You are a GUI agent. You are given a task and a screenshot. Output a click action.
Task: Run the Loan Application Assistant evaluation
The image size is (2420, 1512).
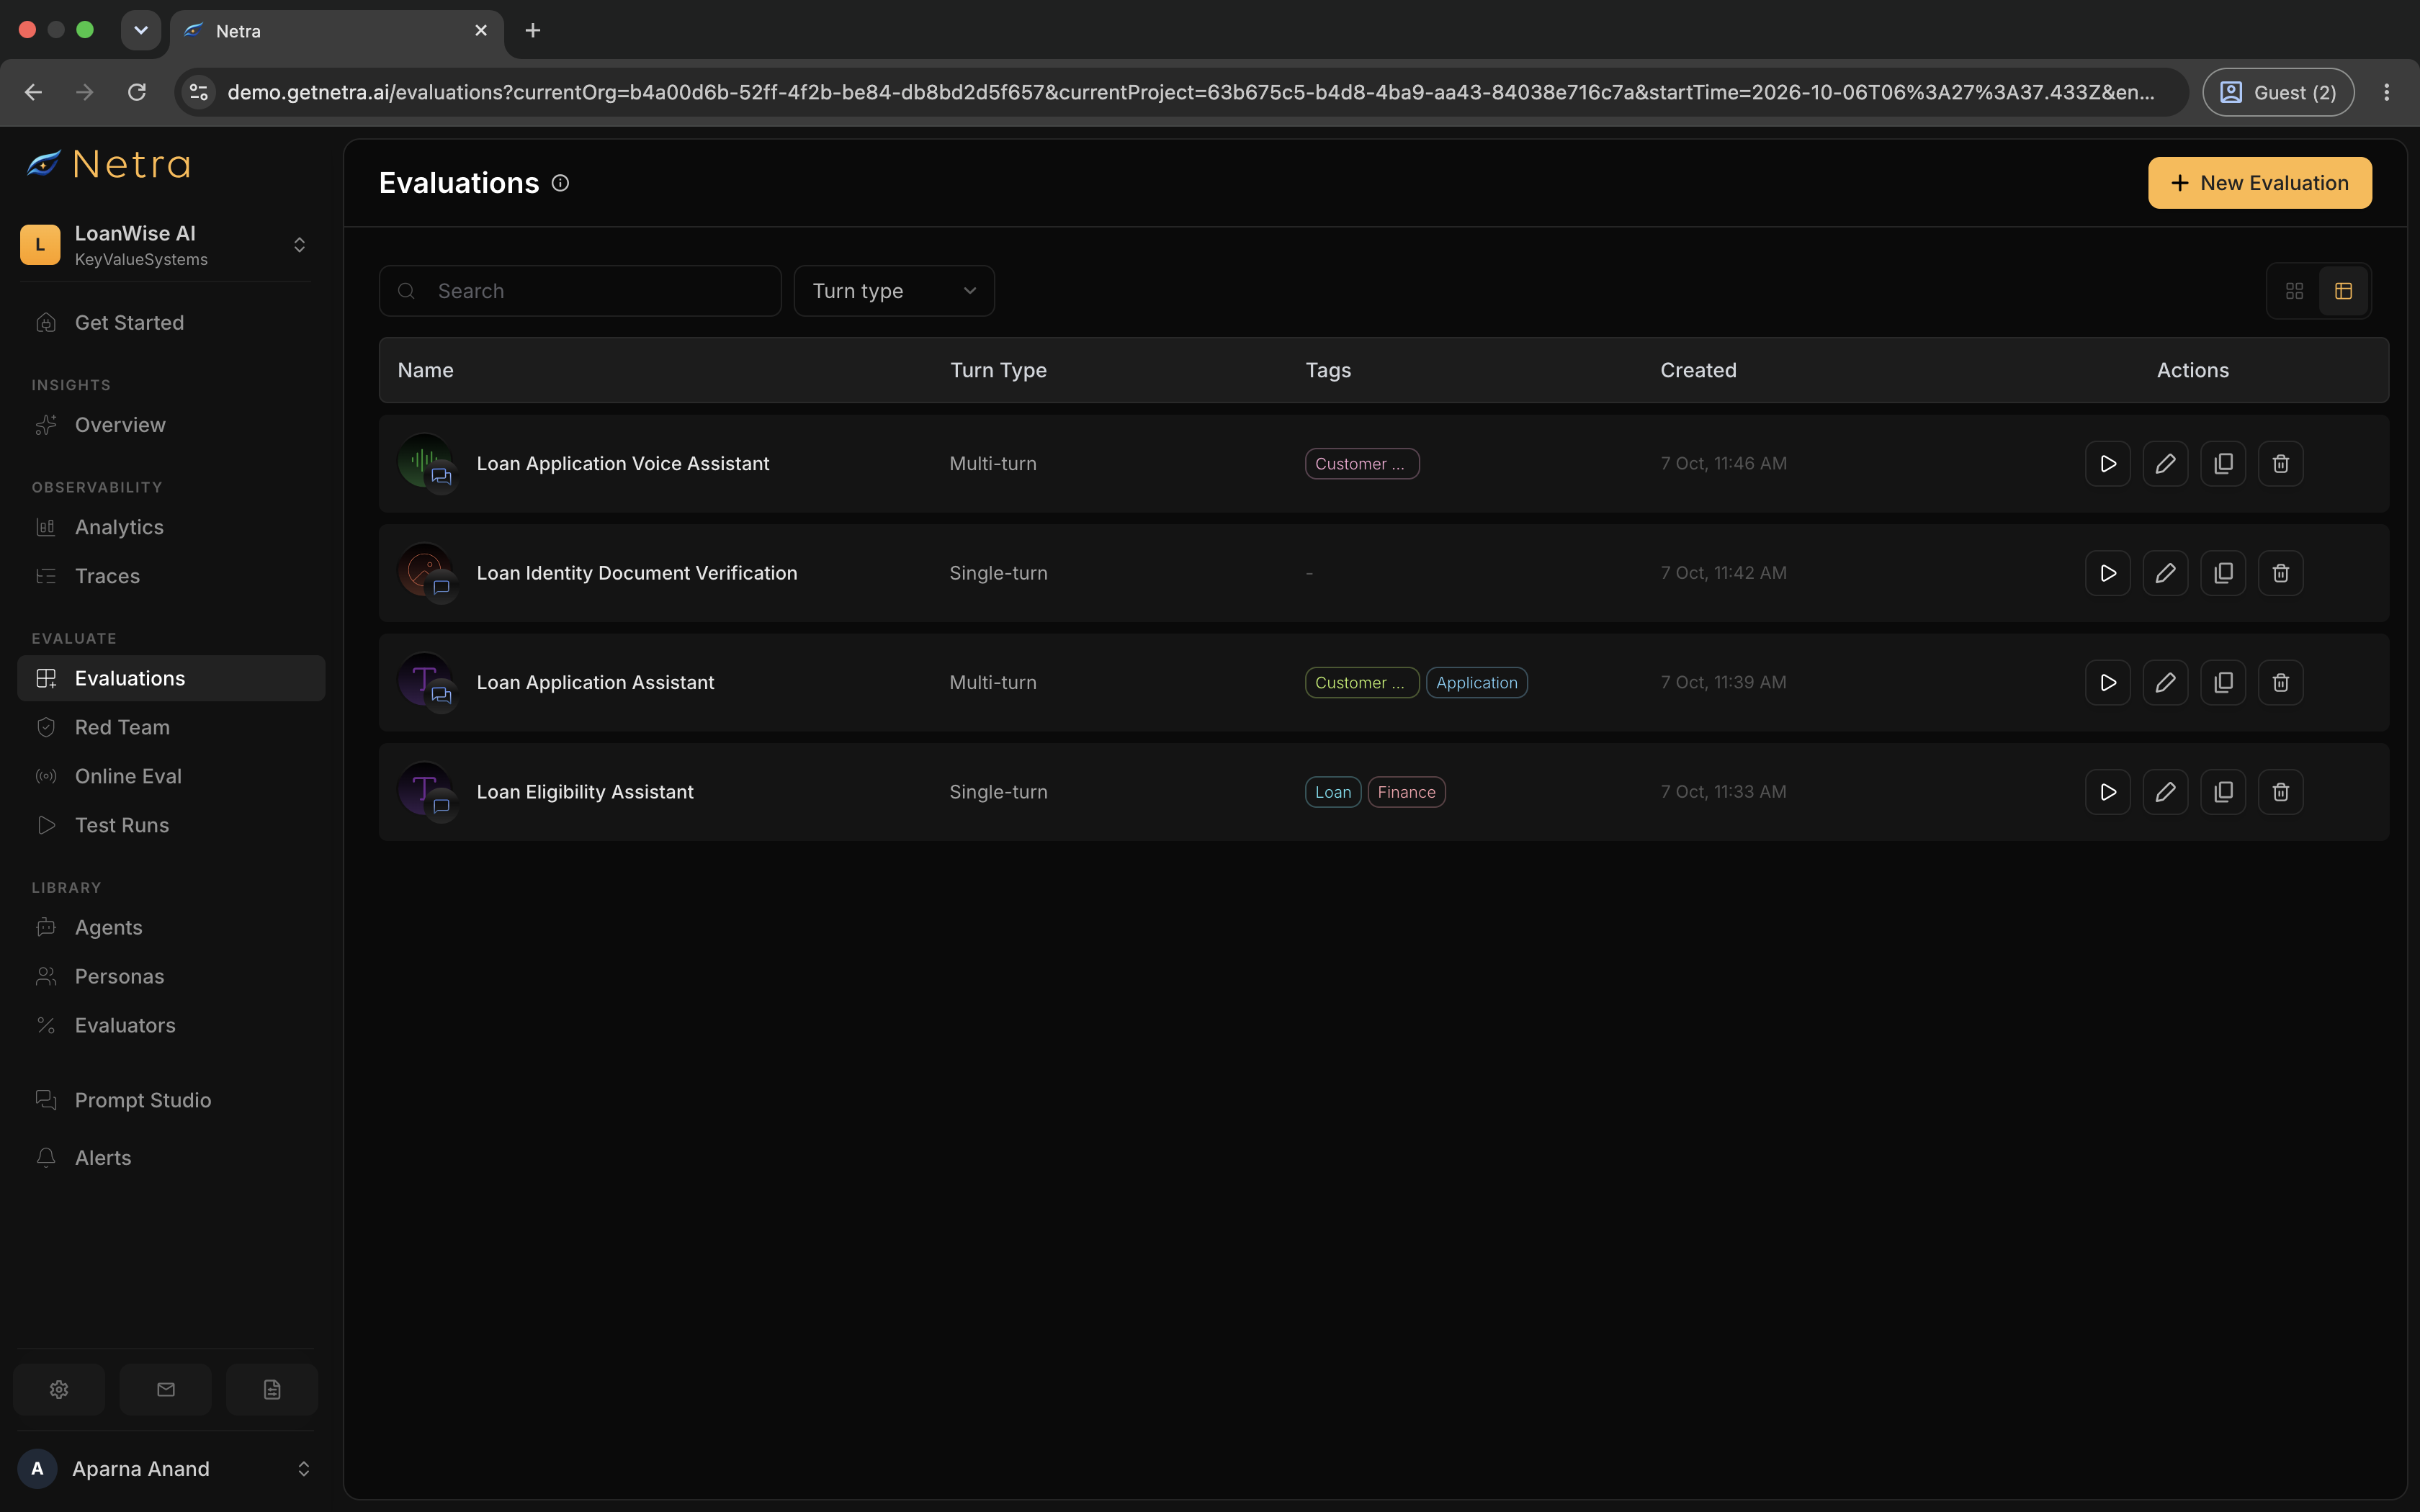(2108, 683)
